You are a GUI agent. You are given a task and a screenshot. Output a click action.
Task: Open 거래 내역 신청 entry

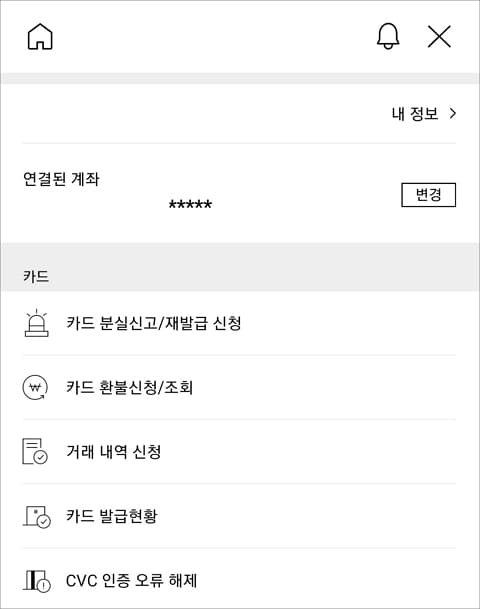tap(240, 451)
